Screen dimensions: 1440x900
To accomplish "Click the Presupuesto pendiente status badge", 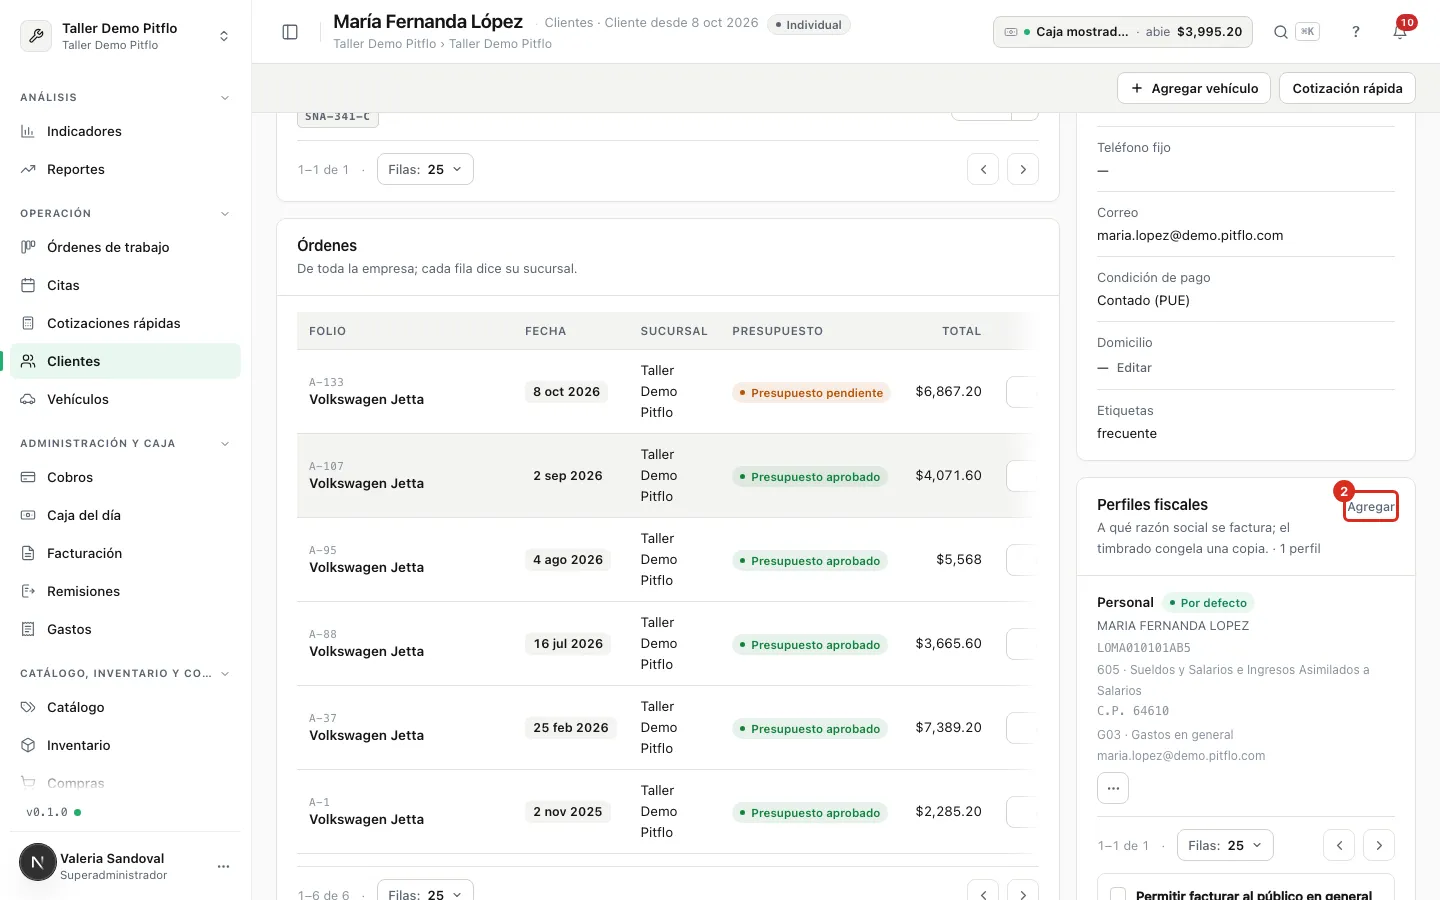I will tap(811, 393).
